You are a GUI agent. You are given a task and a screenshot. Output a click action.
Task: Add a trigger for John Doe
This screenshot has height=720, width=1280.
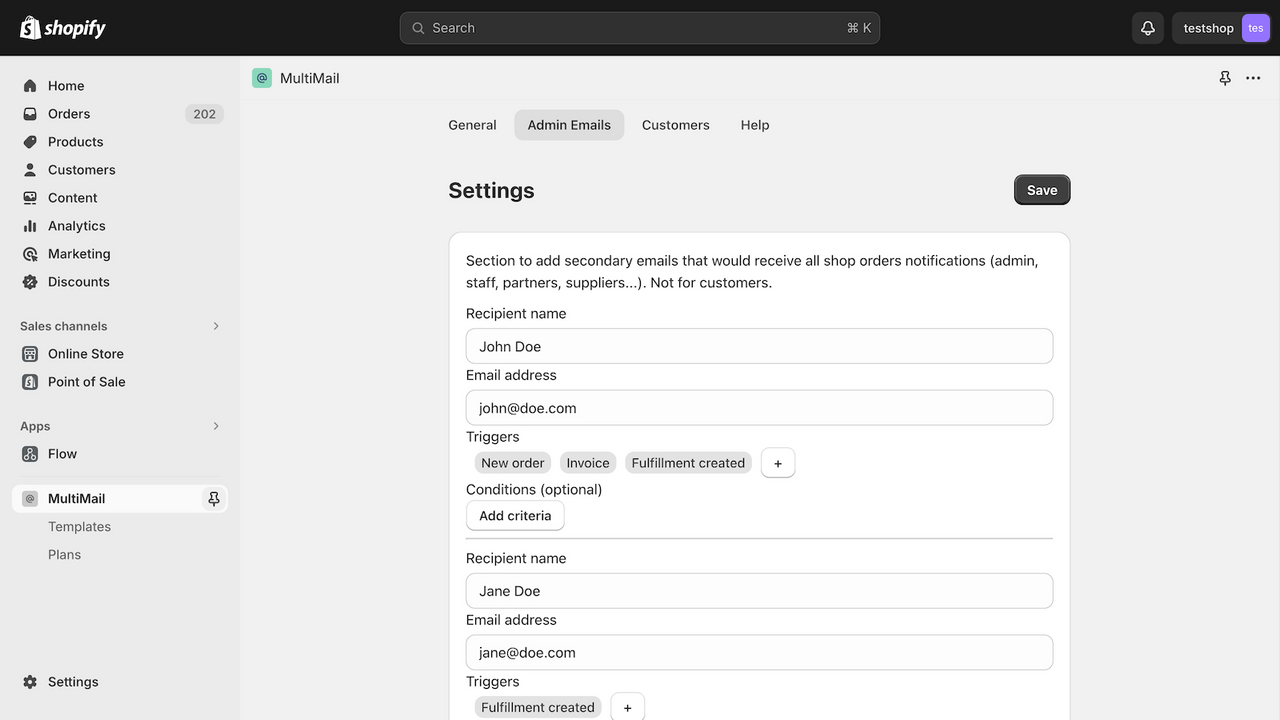(x=778, y=463)
